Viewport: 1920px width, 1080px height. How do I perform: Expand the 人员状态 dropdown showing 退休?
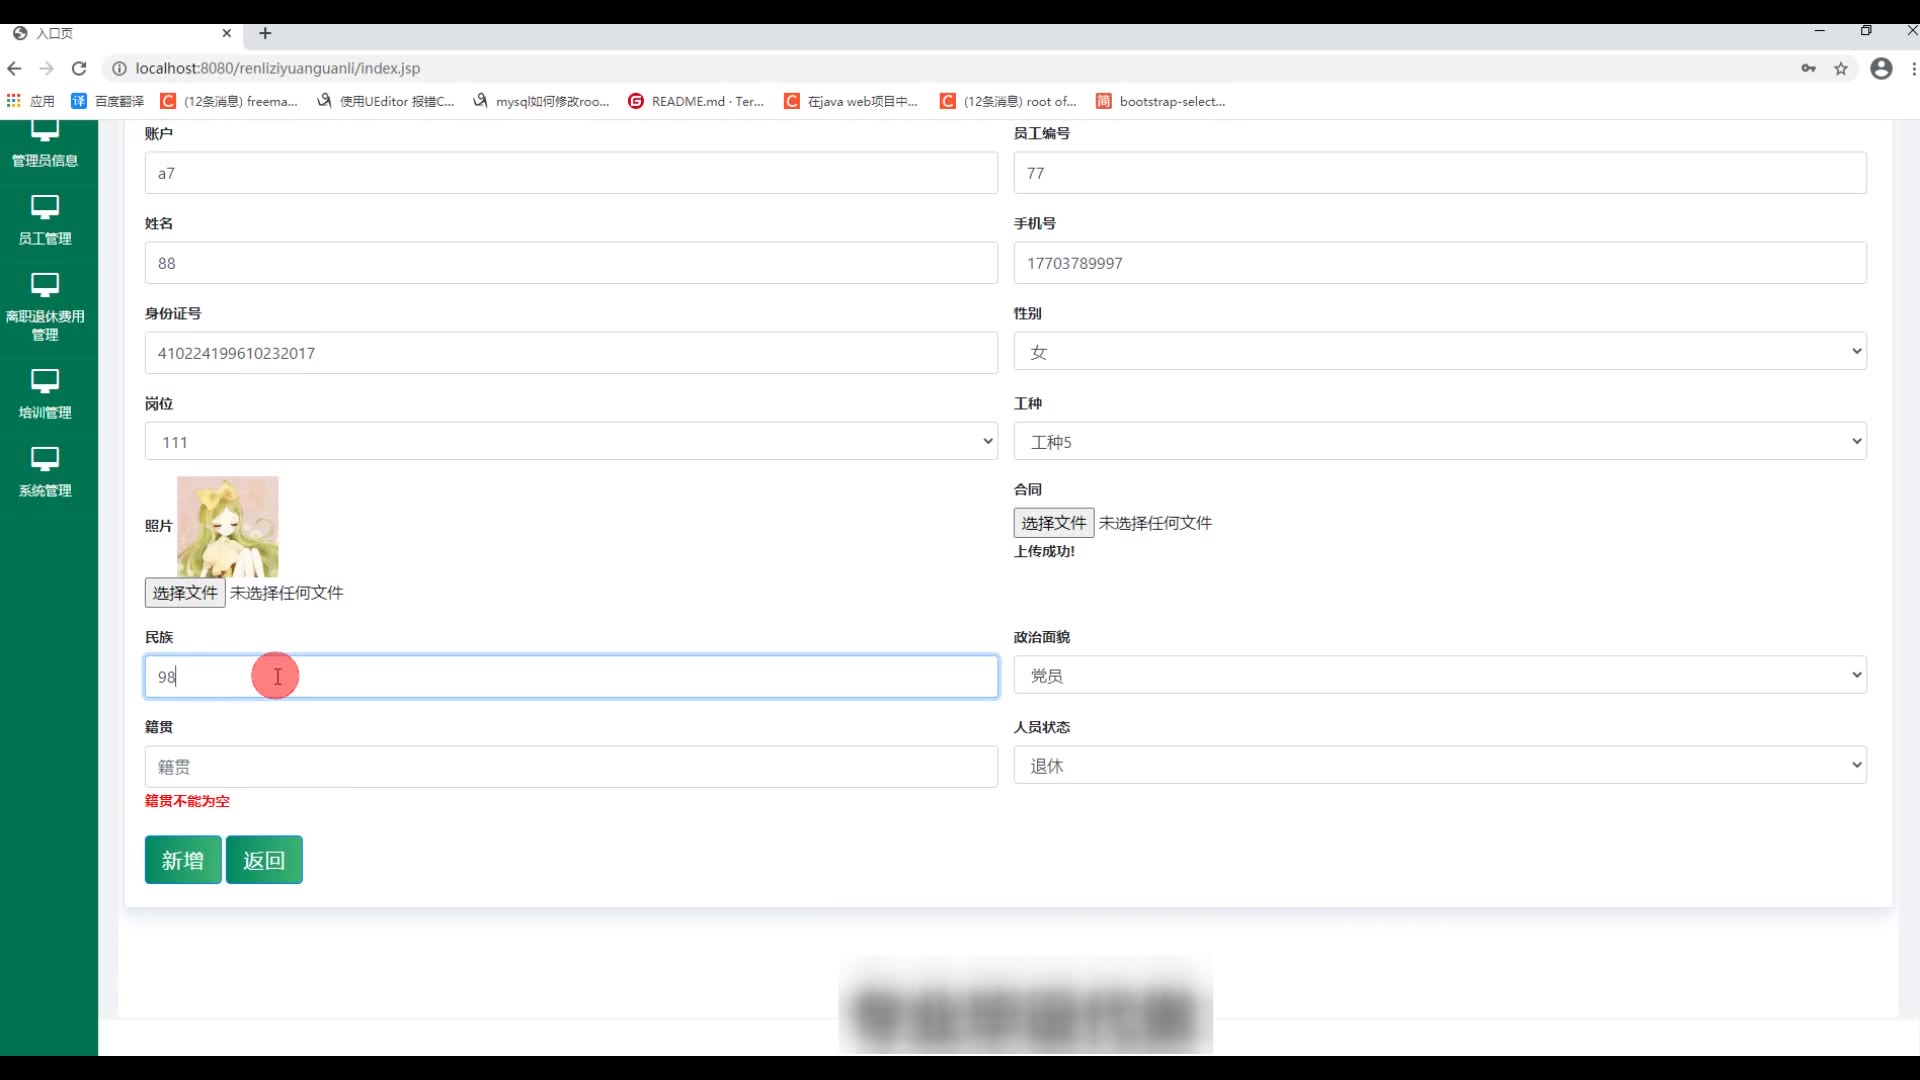(1439, 766)
